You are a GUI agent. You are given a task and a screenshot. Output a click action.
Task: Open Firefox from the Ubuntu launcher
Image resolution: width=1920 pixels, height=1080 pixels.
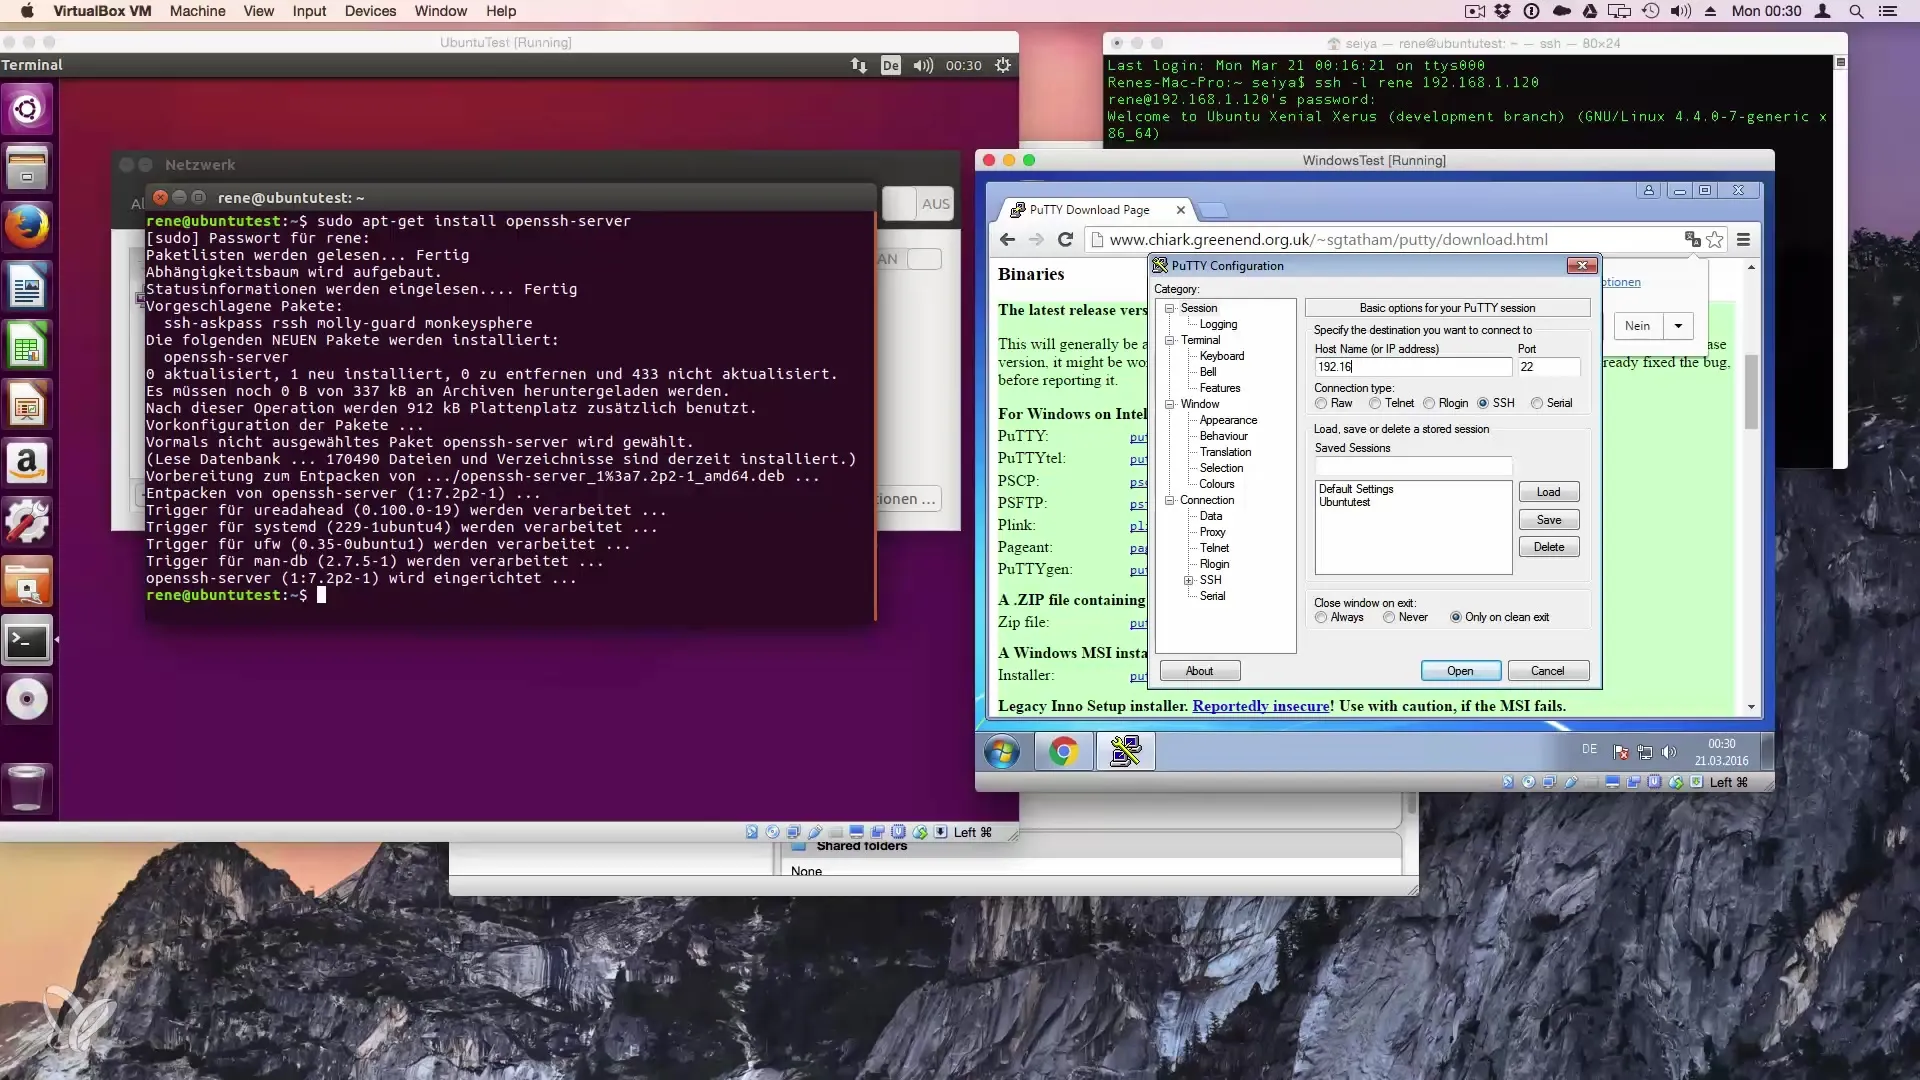point(27,227)
